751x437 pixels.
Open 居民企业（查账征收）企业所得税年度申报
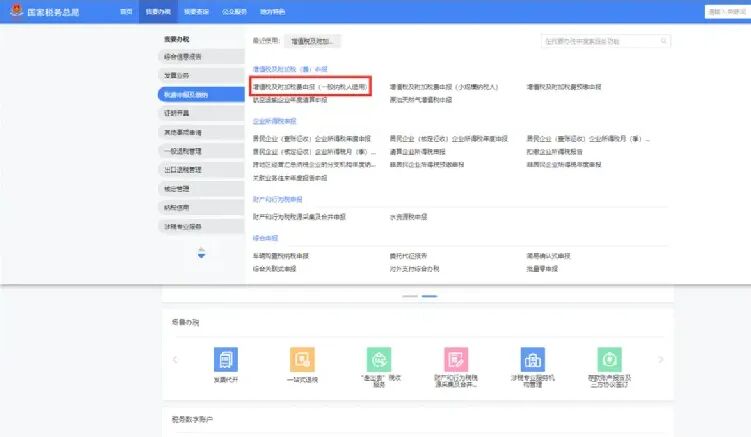(312, 138)
